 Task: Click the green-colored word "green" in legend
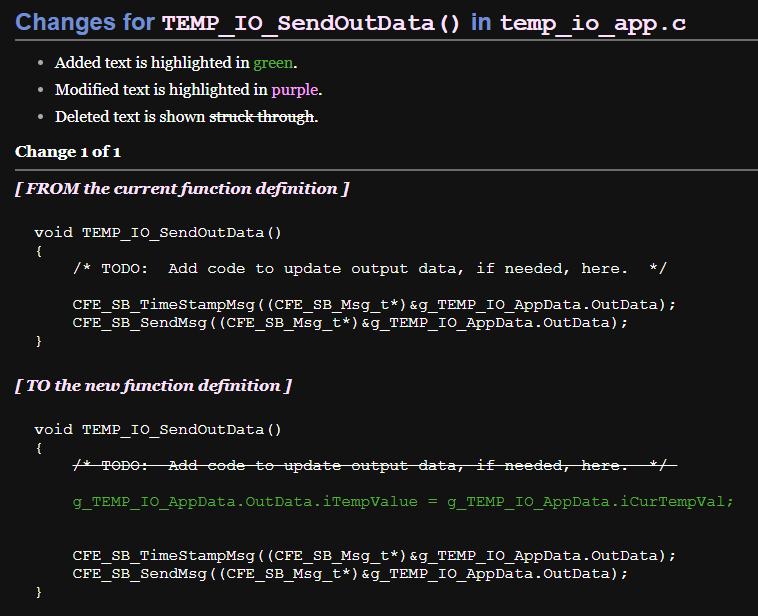point(273,63)
